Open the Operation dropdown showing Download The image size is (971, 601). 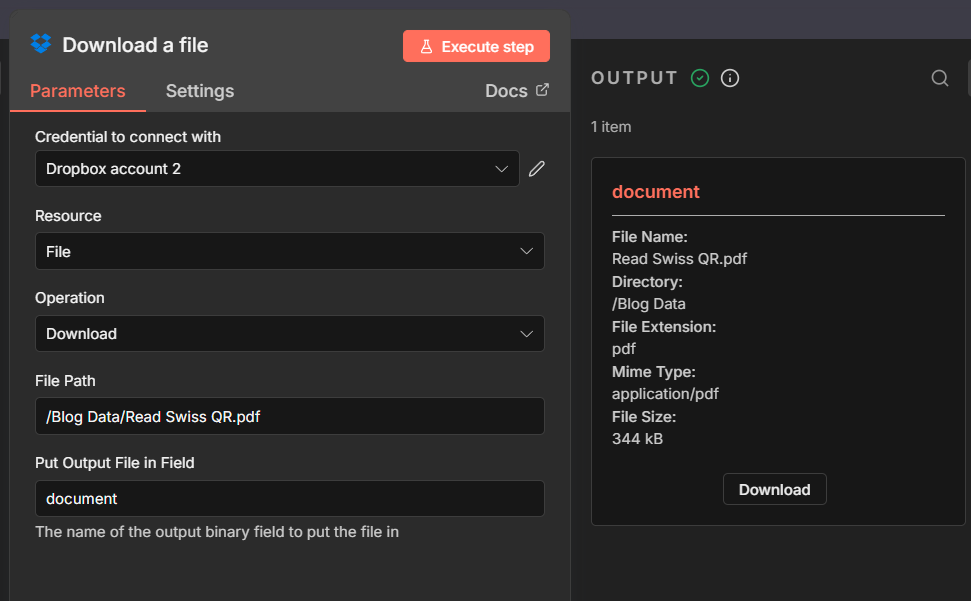pos(289,333)
